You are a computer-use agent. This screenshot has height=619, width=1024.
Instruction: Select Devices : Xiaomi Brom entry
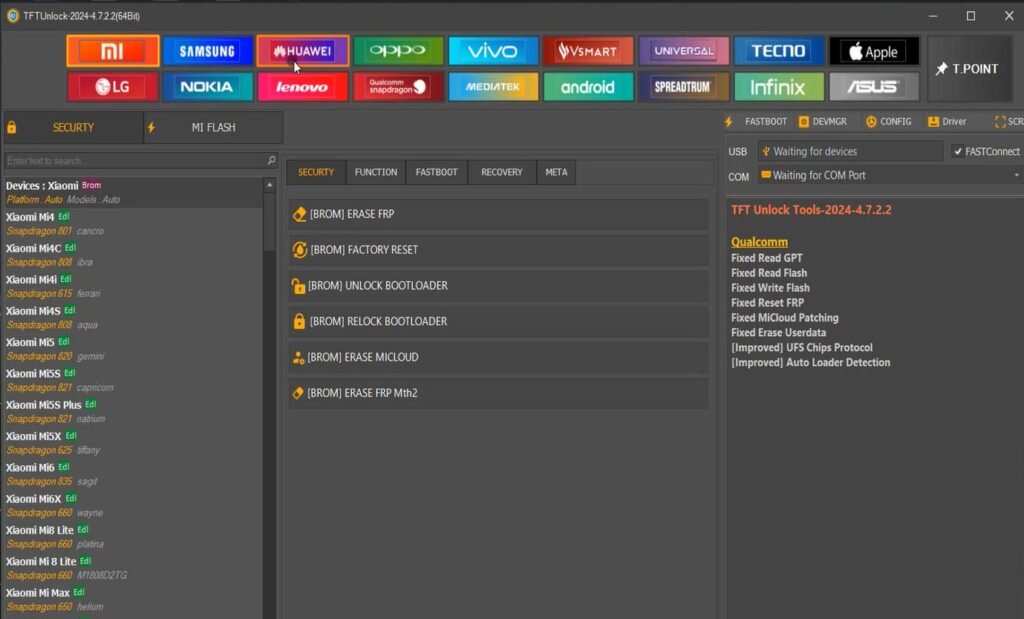[x=133, y=193]
